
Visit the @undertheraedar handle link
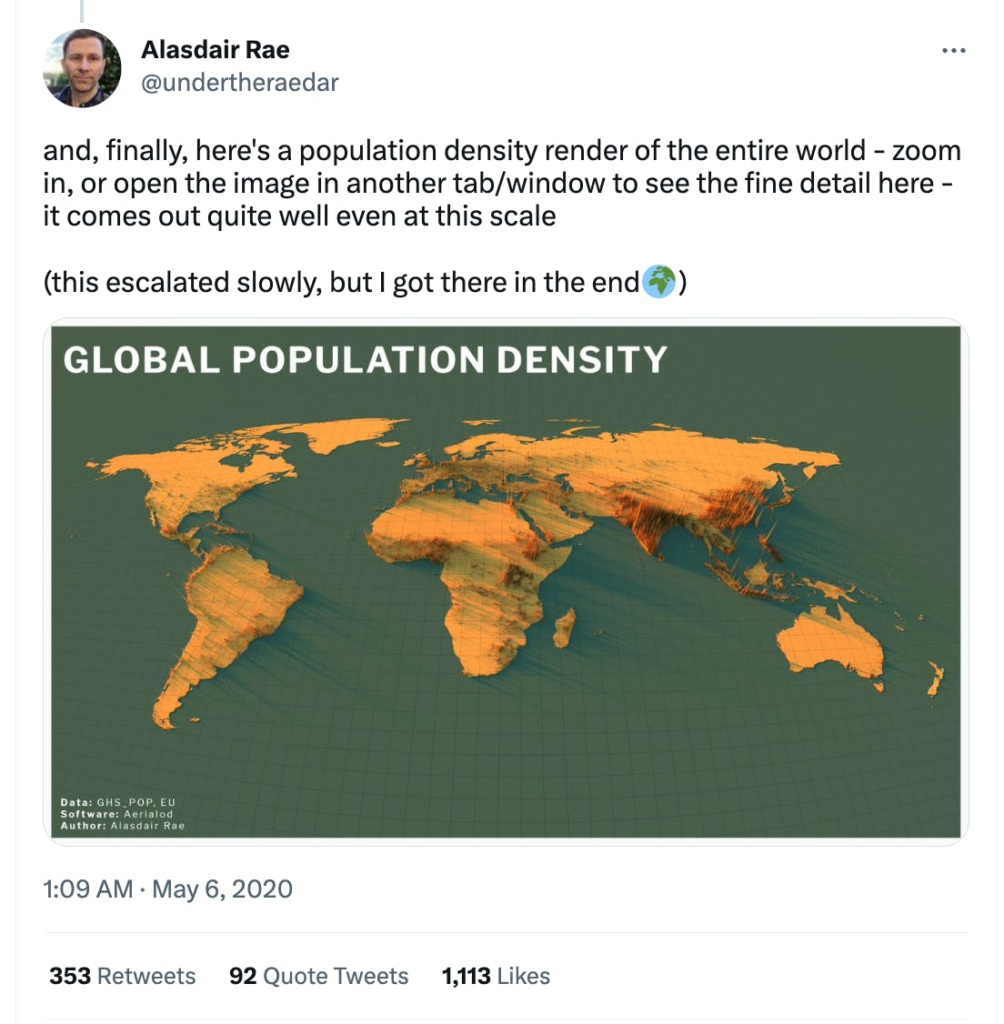tap(240, 83)
